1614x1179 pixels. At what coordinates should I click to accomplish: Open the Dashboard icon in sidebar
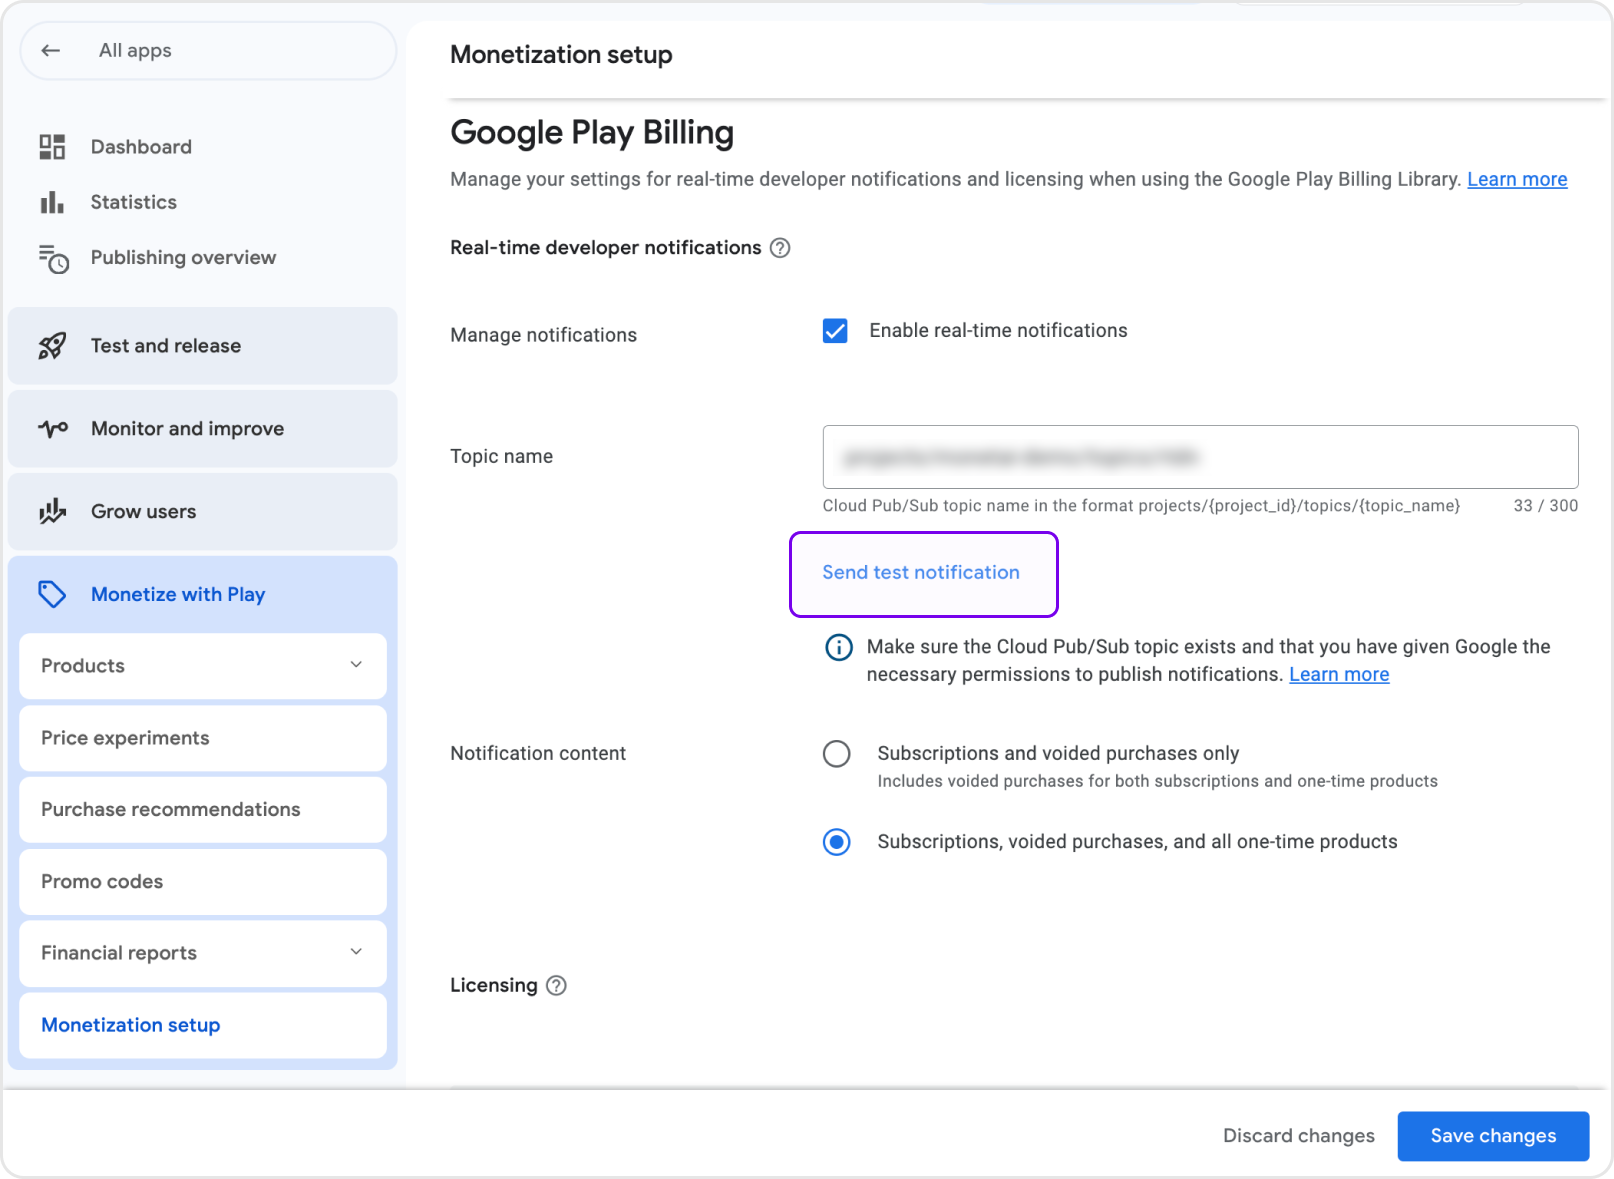[52, 147]
